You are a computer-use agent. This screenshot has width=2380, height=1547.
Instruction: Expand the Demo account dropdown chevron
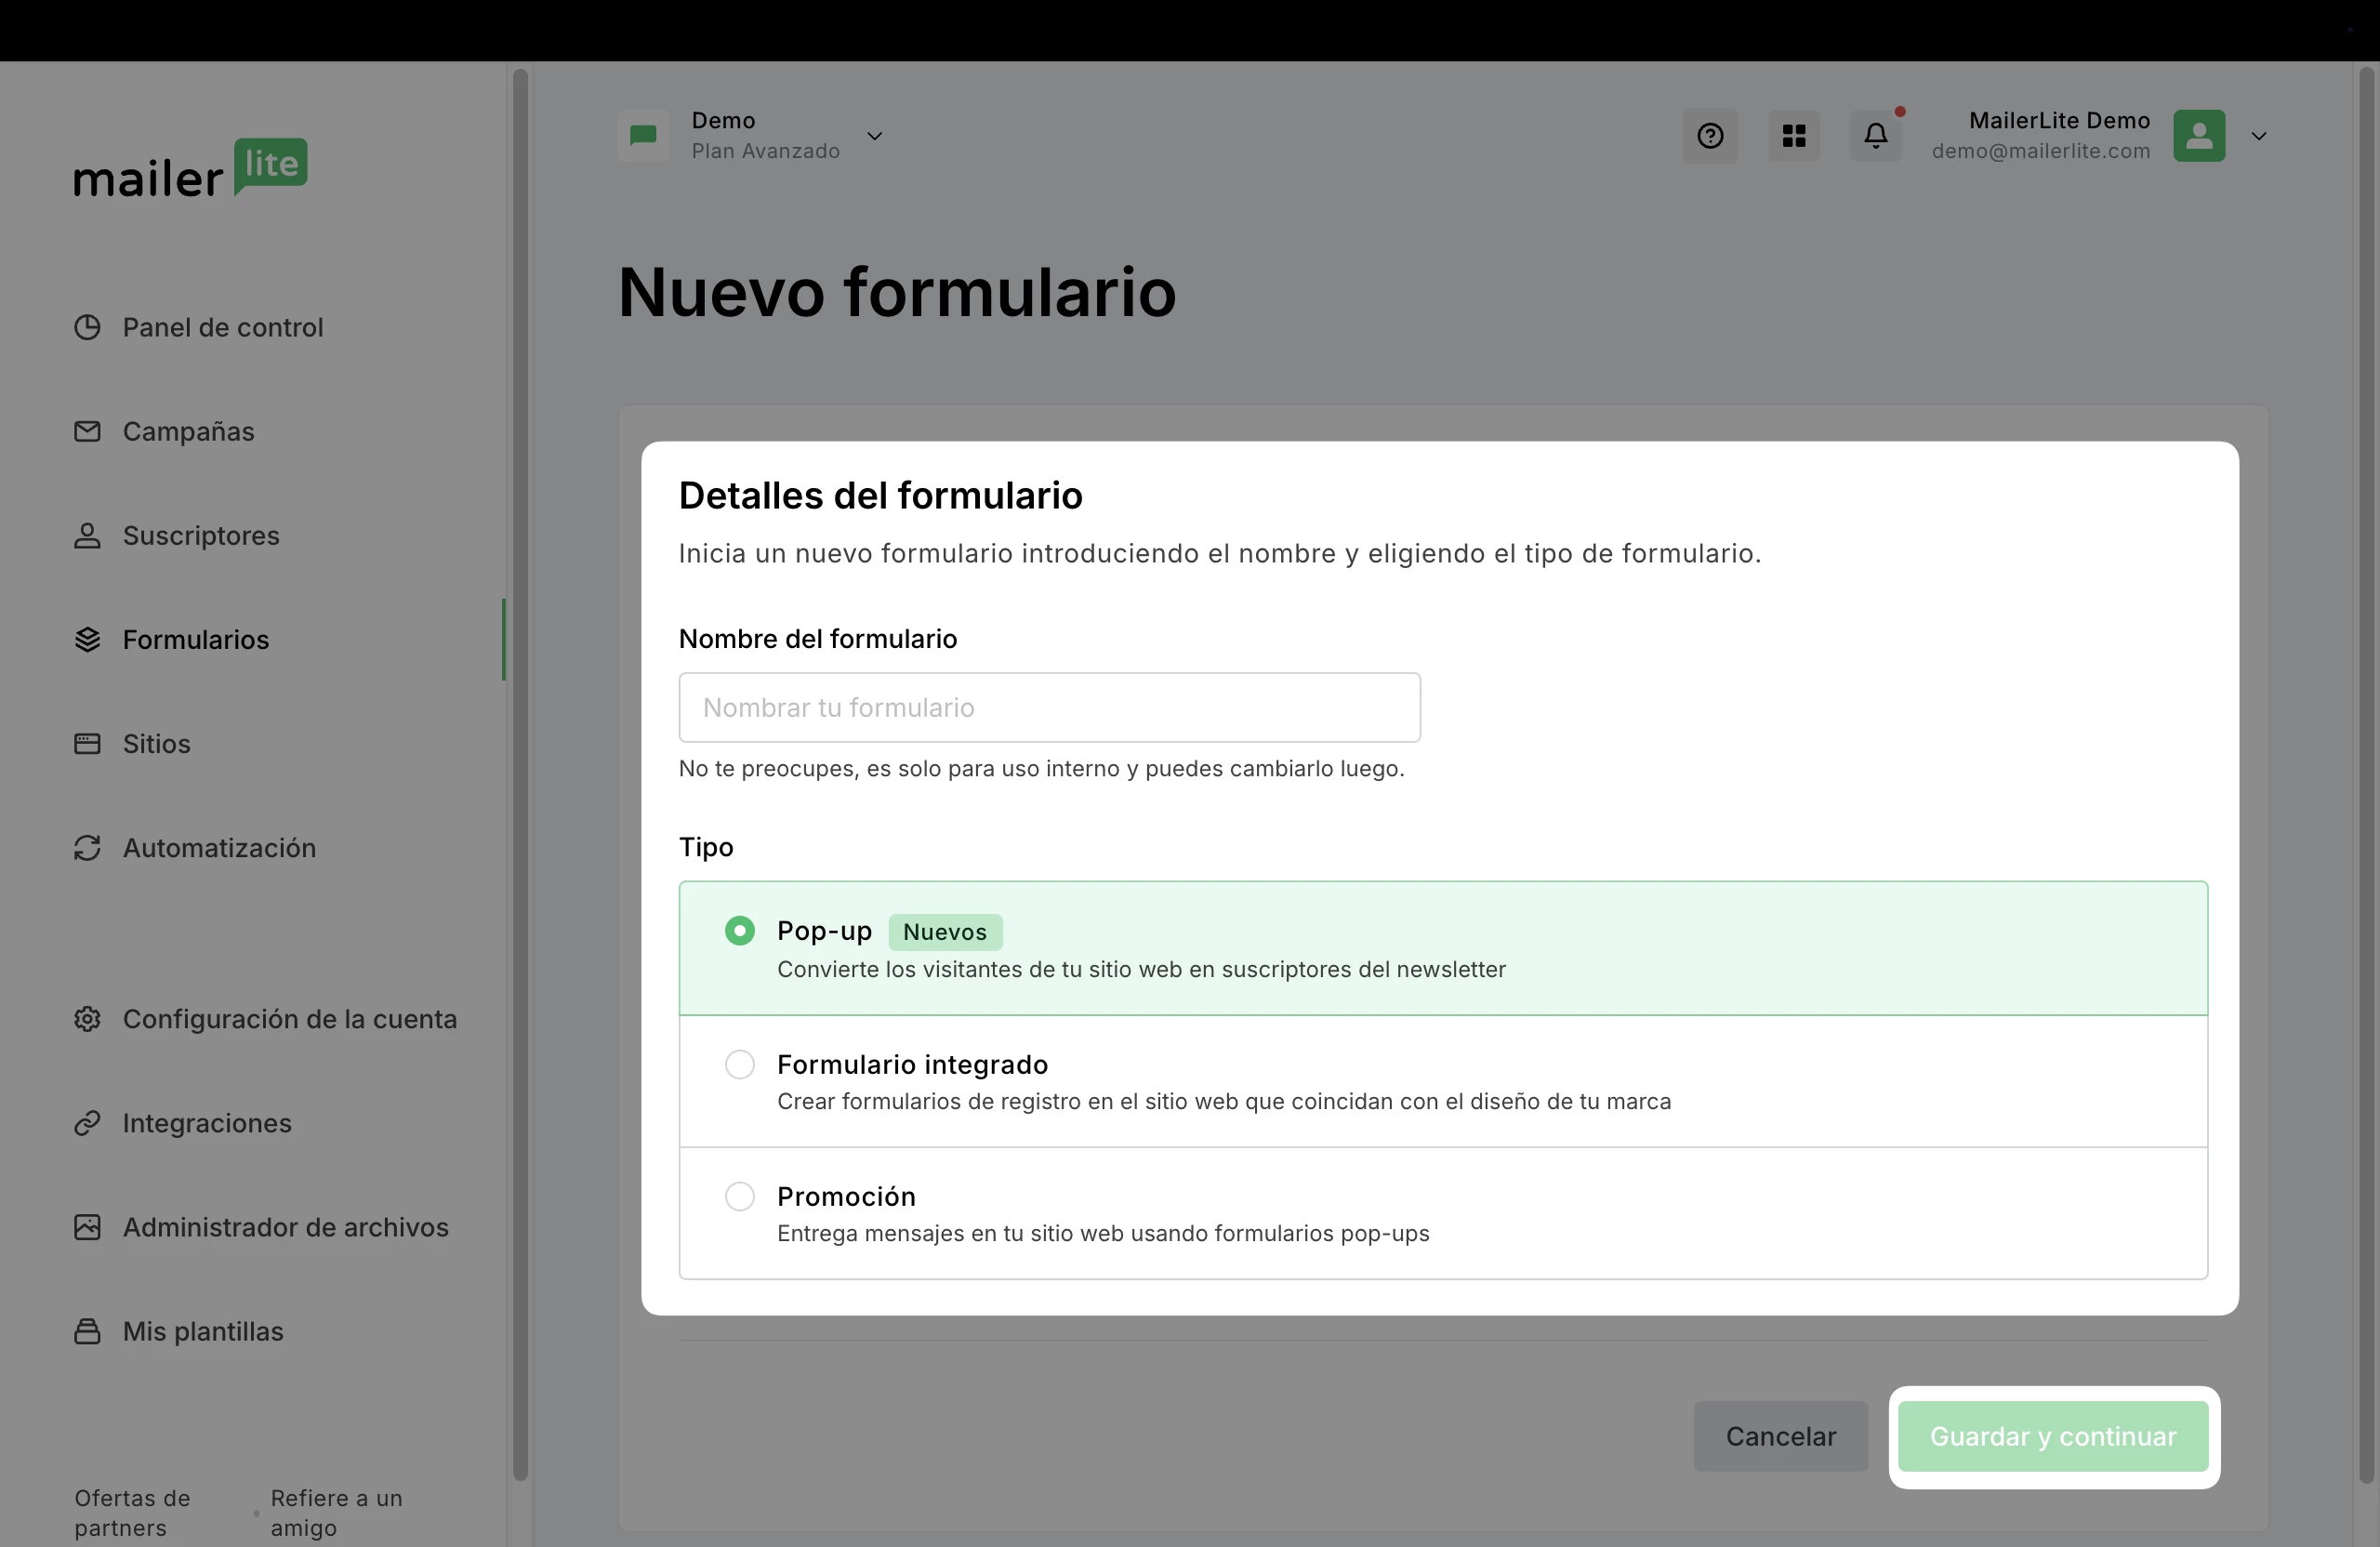(874, 136)
